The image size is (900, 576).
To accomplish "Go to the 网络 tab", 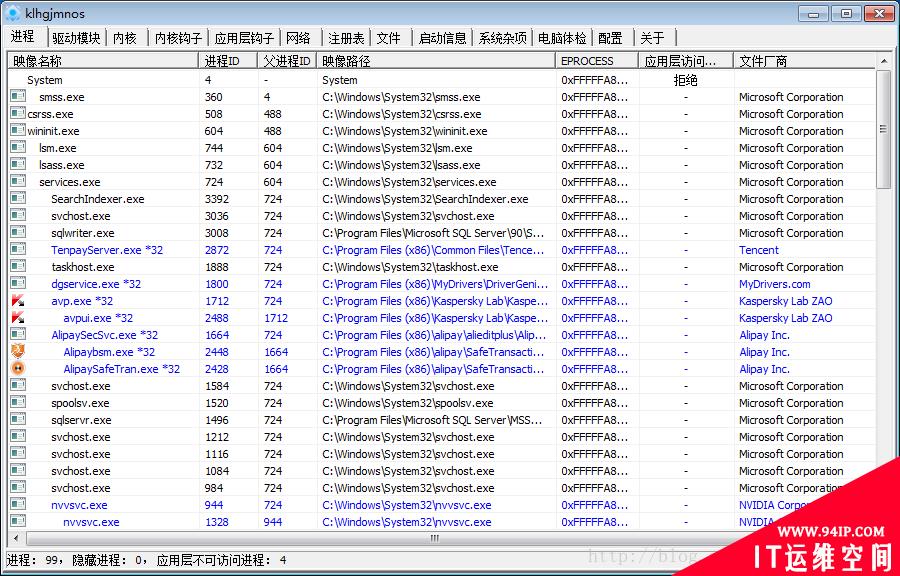I will tap(298, 38).
